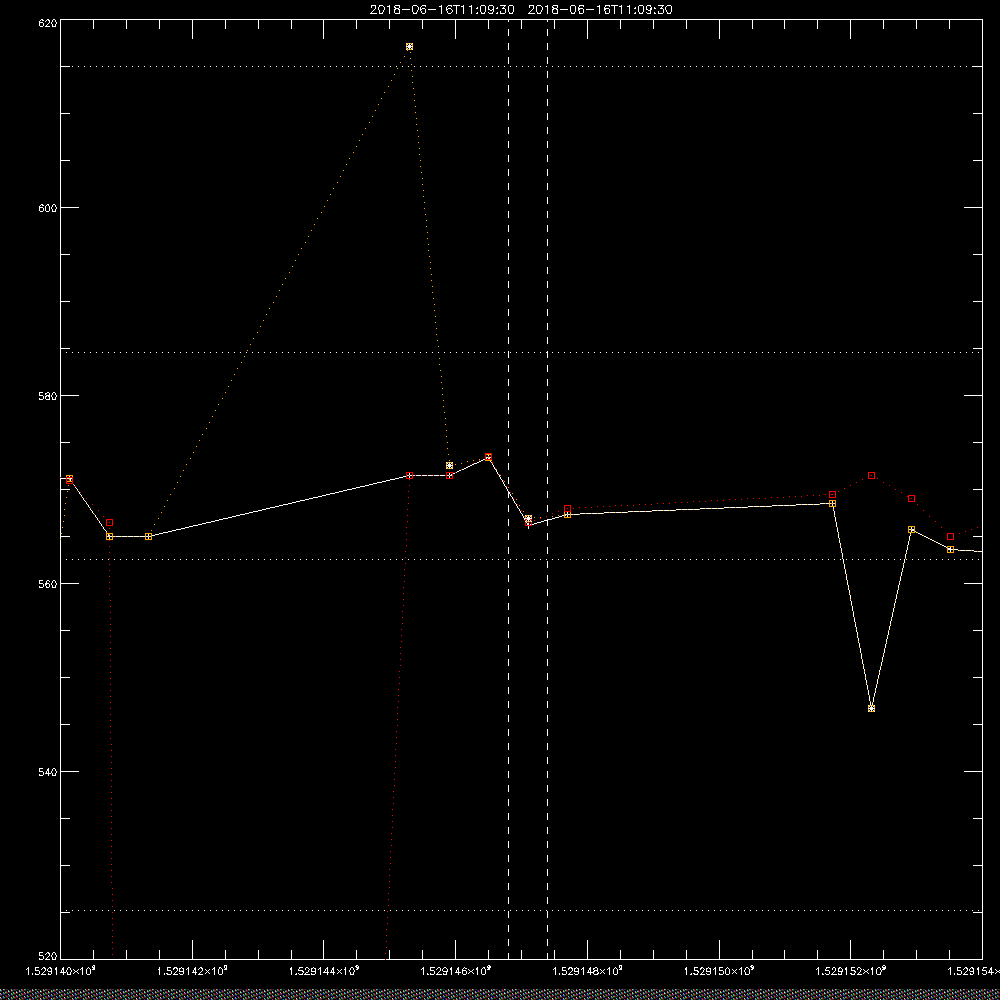The image size is (1000, 1000).
Task: Click the horizontal dotted line near 615
Action: pos(521,66)
